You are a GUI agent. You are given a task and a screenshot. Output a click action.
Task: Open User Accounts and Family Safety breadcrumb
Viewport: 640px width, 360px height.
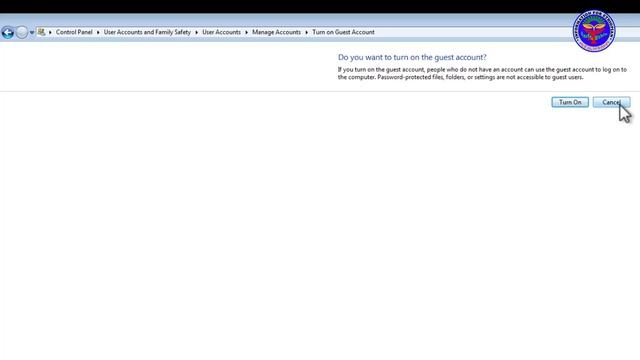click(x=147, y=32)
